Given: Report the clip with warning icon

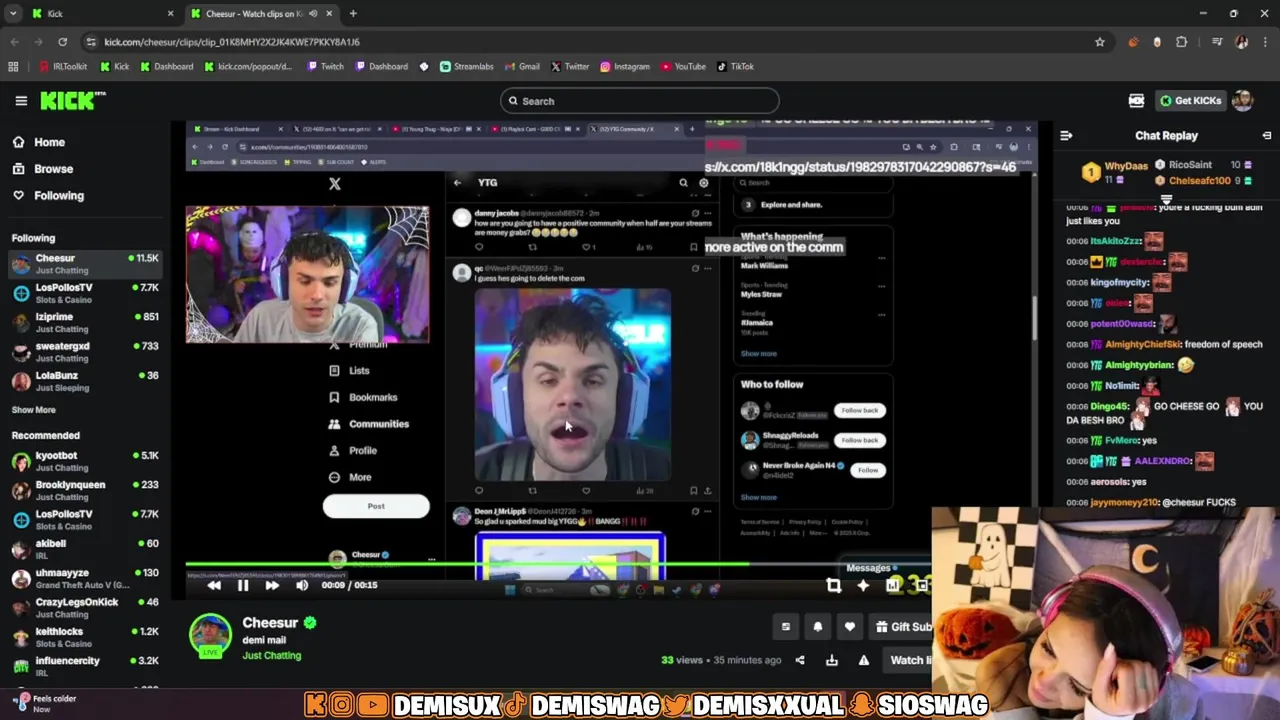Looking at the screenshot, I should [864, 660].
